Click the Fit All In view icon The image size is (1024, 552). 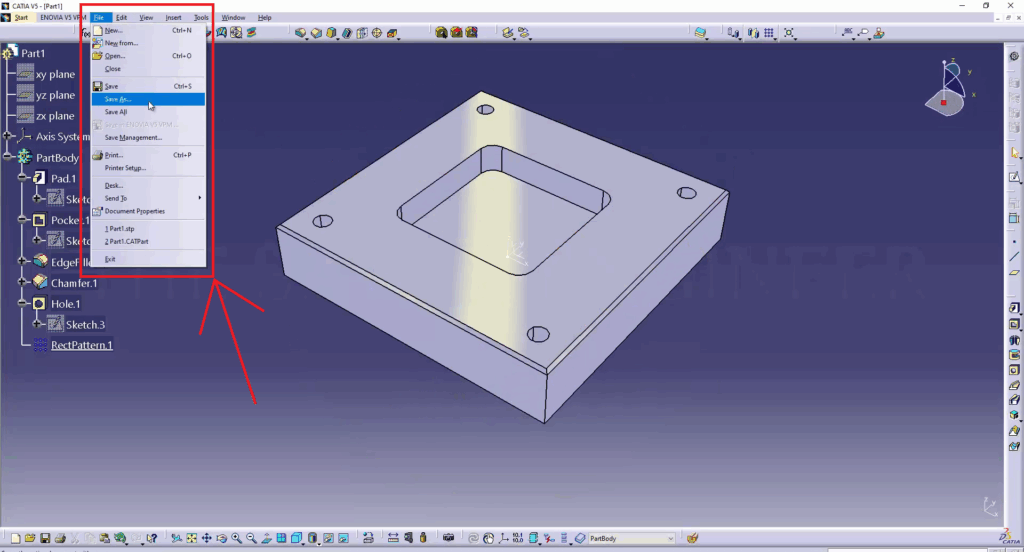click(191, 538)
